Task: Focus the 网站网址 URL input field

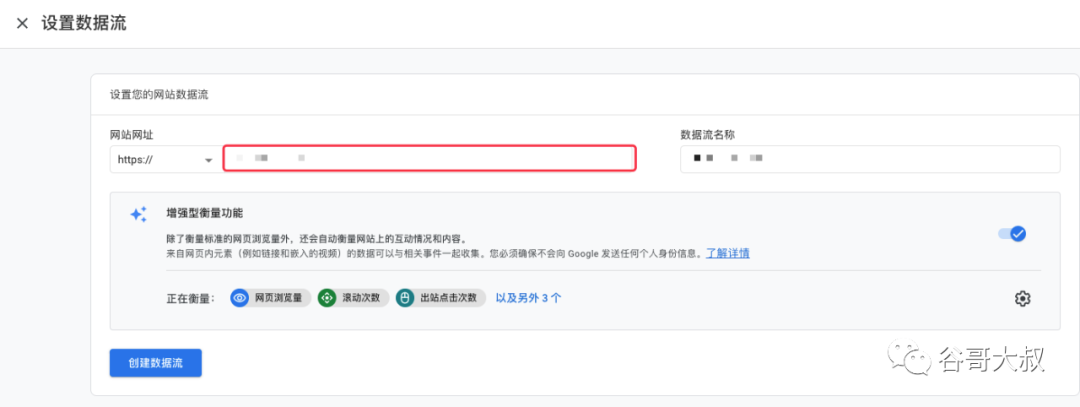Action: [429, 158]
